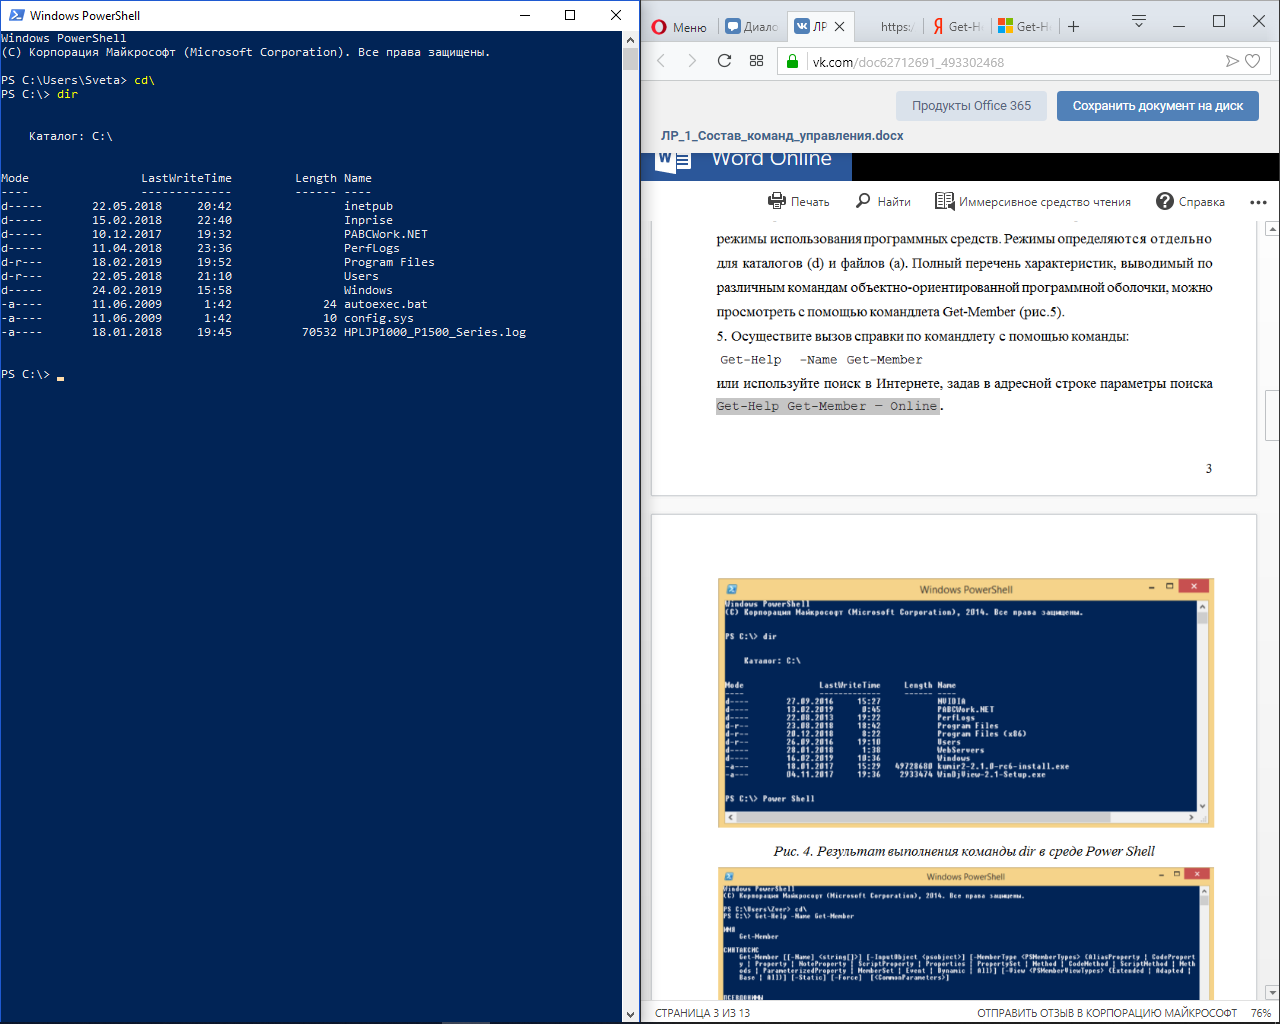Reload the page in Opera
Screen dimensions: 1280x1024
click(724, 61)
